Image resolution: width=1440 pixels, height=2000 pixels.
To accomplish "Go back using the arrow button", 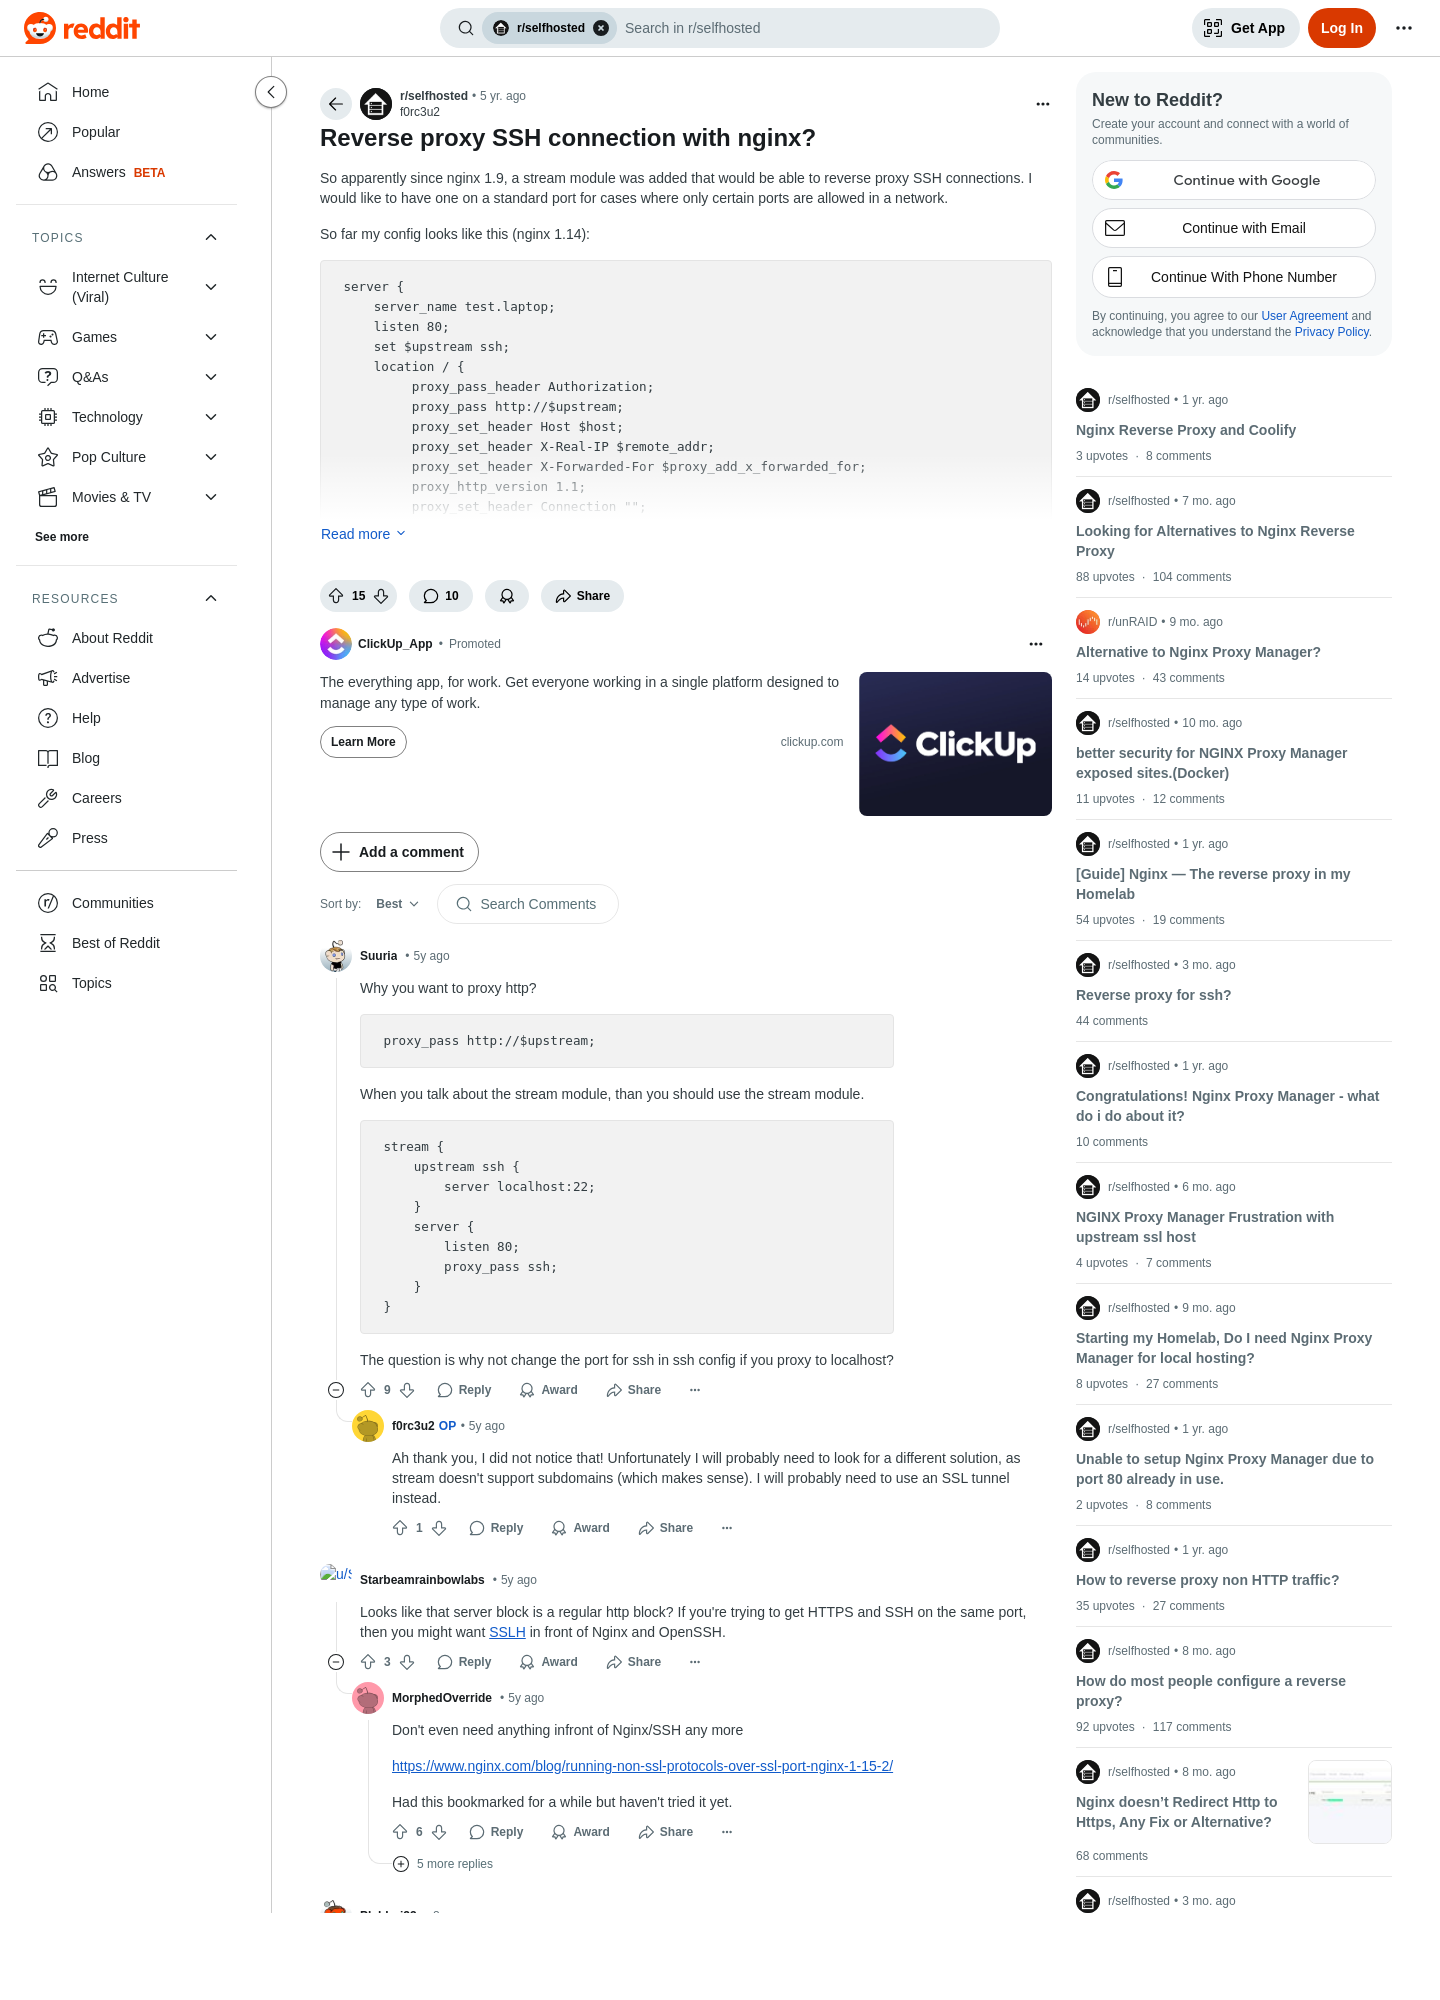I will [336, 104].
